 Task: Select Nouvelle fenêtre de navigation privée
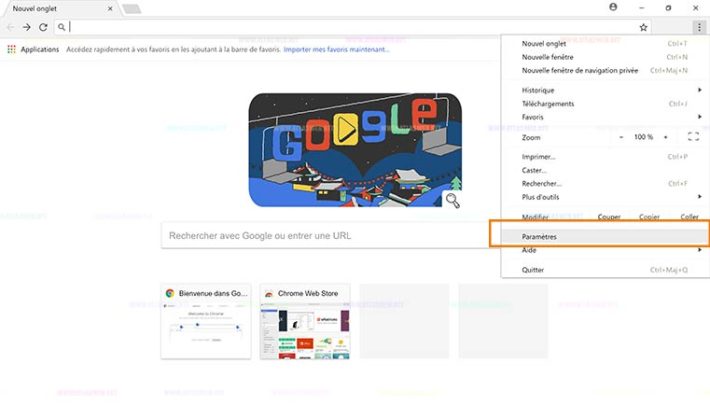[580, 70]
